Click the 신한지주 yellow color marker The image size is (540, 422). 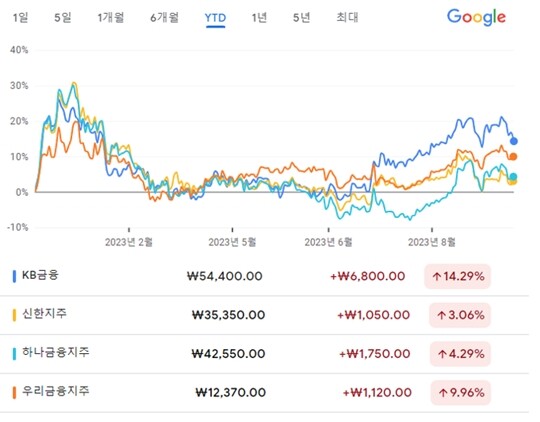click(14, 315)
